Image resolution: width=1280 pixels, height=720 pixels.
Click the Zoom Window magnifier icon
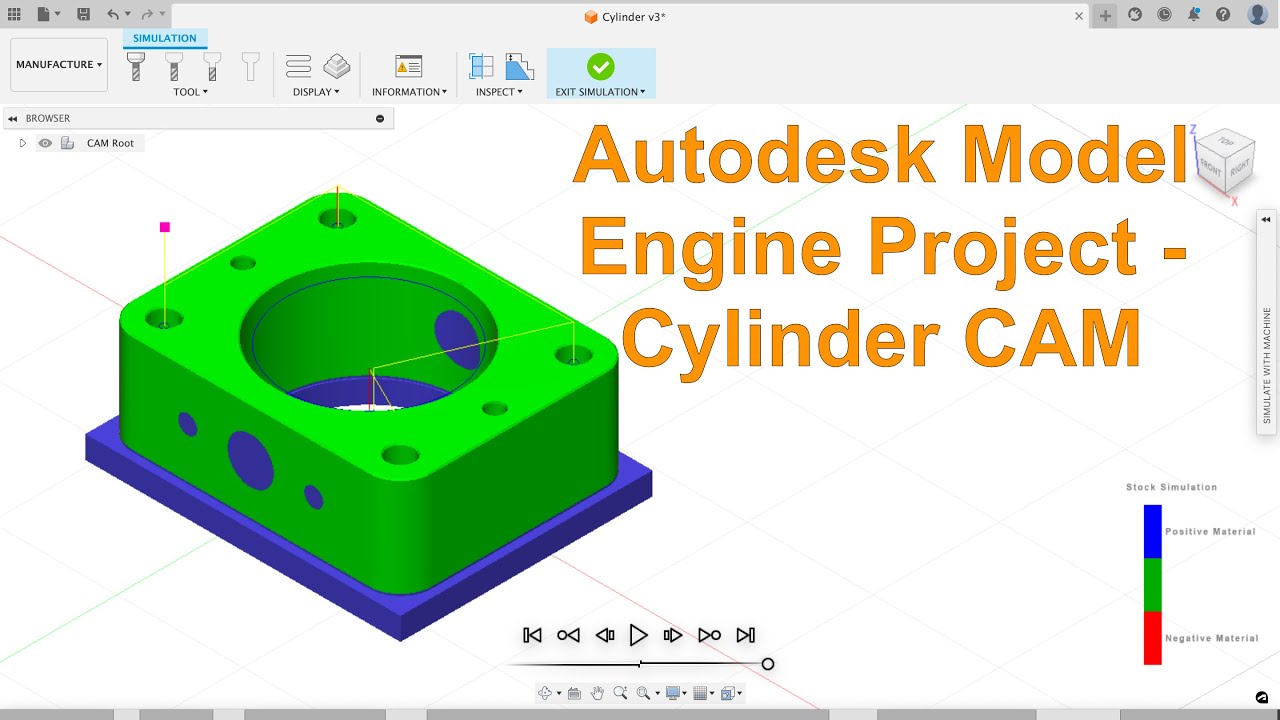pyautogui.click(x=643, y=693)
